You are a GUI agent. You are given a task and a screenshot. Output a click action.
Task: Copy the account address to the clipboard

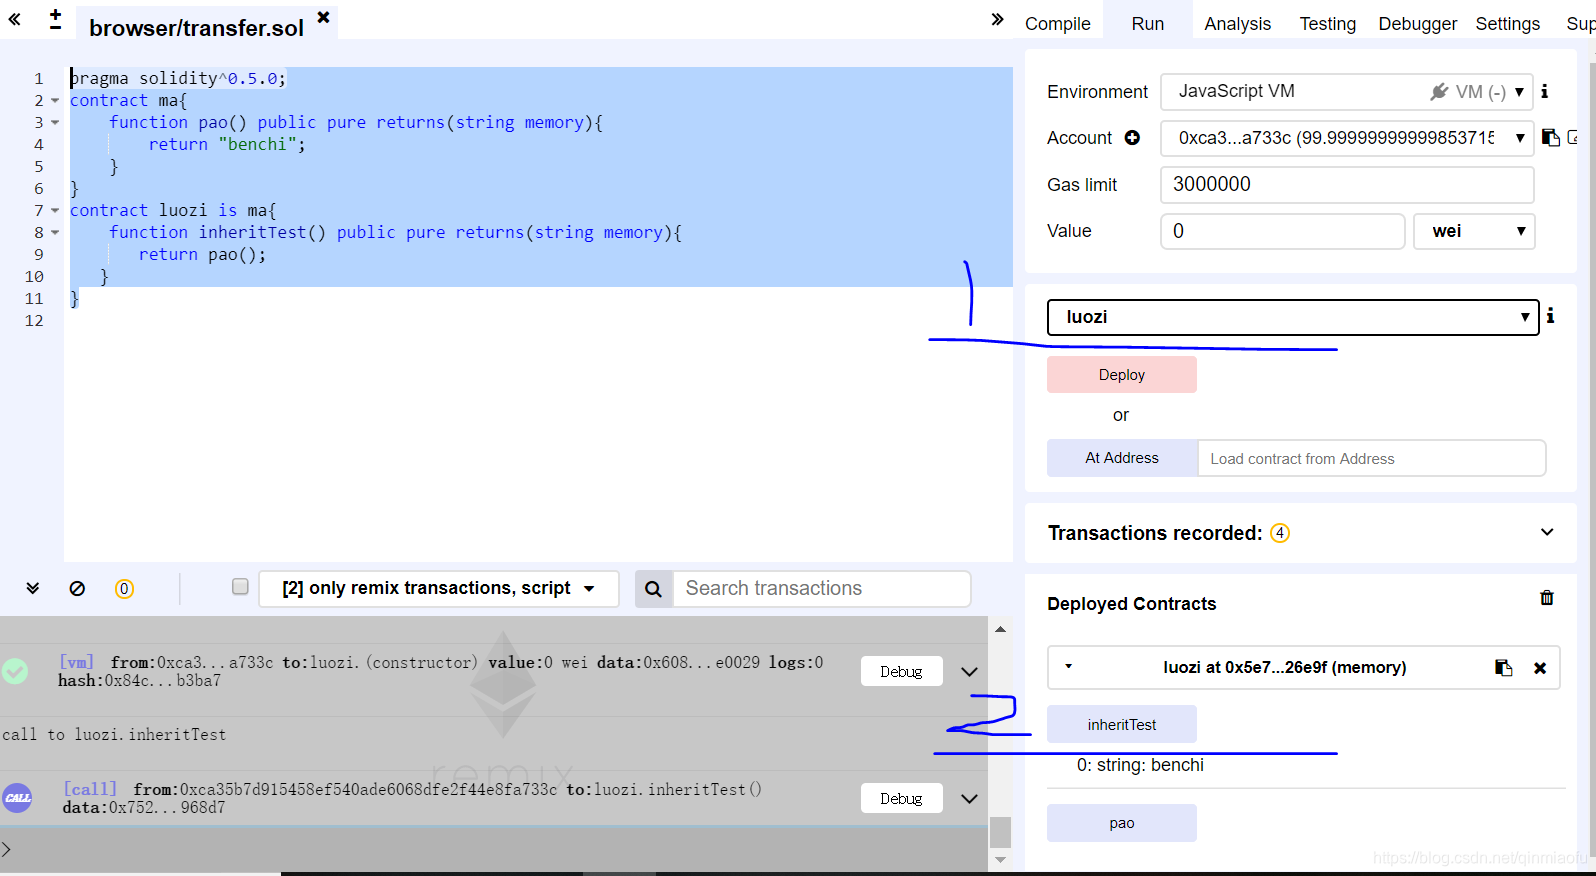coord(1551,138)
